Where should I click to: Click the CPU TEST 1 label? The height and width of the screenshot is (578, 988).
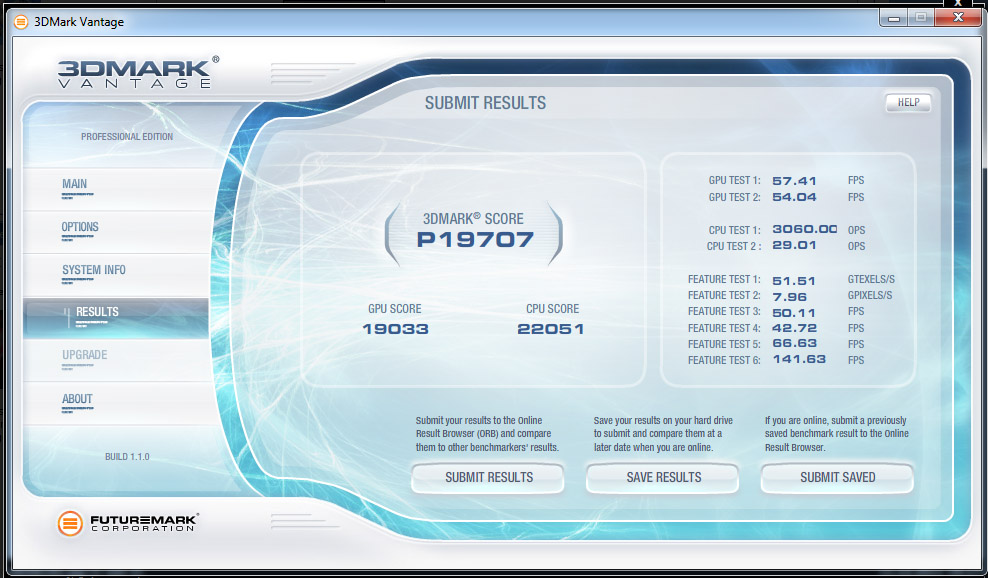click(x=734, y=230)
